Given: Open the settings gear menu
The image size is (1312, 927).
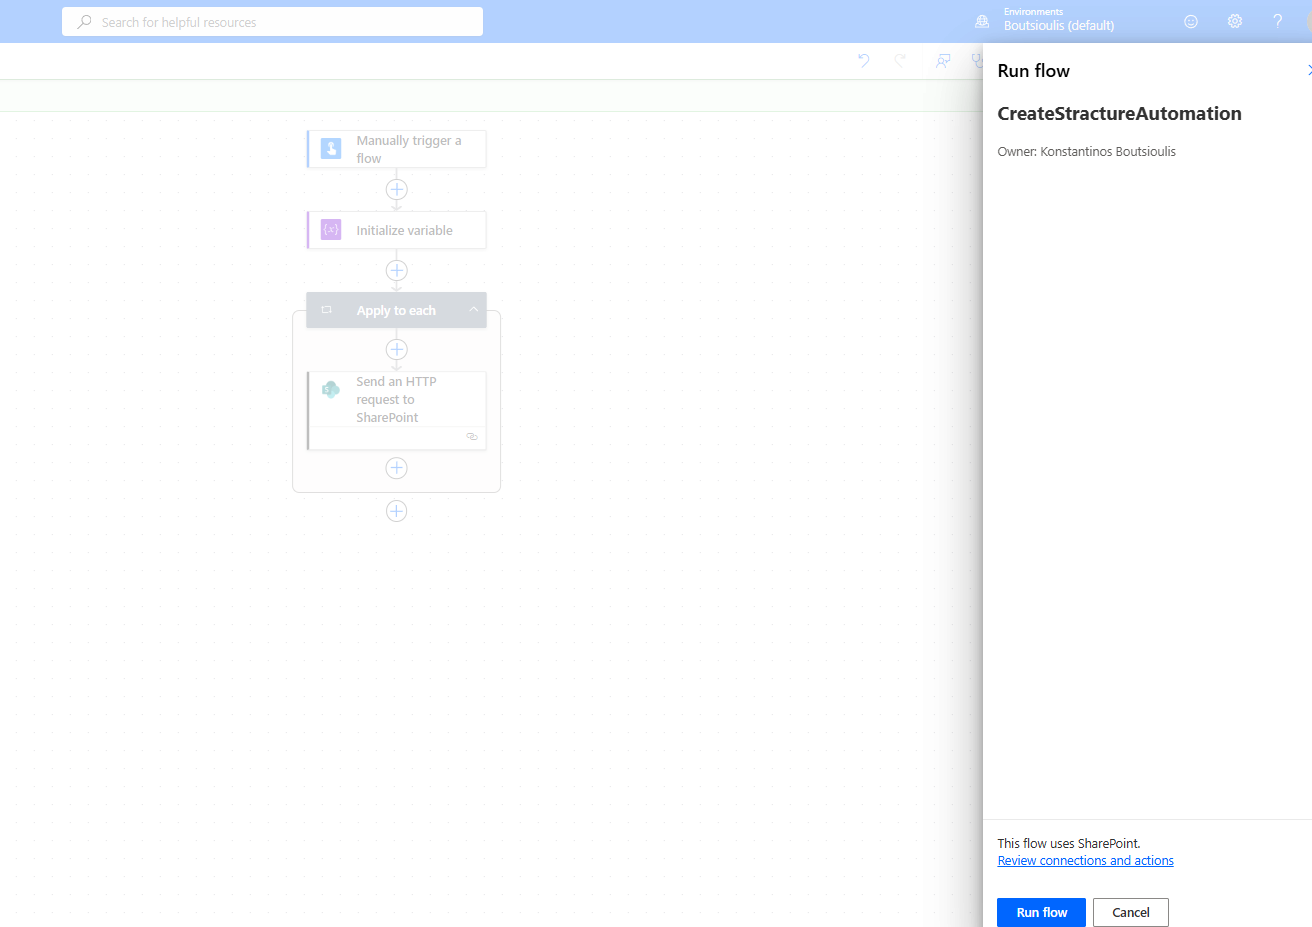Looking at the screenshot, I should [1235, 21].
